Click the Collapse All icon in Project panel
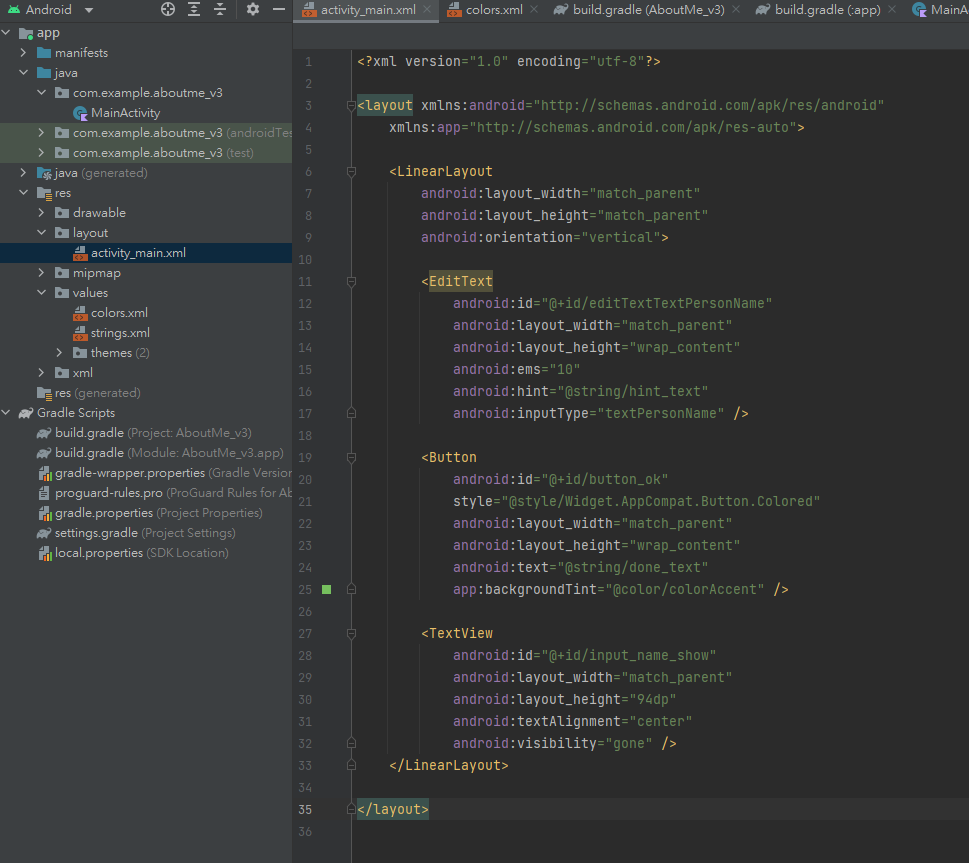This screenshot has width=969, height=863. click(x=220, y=9)
